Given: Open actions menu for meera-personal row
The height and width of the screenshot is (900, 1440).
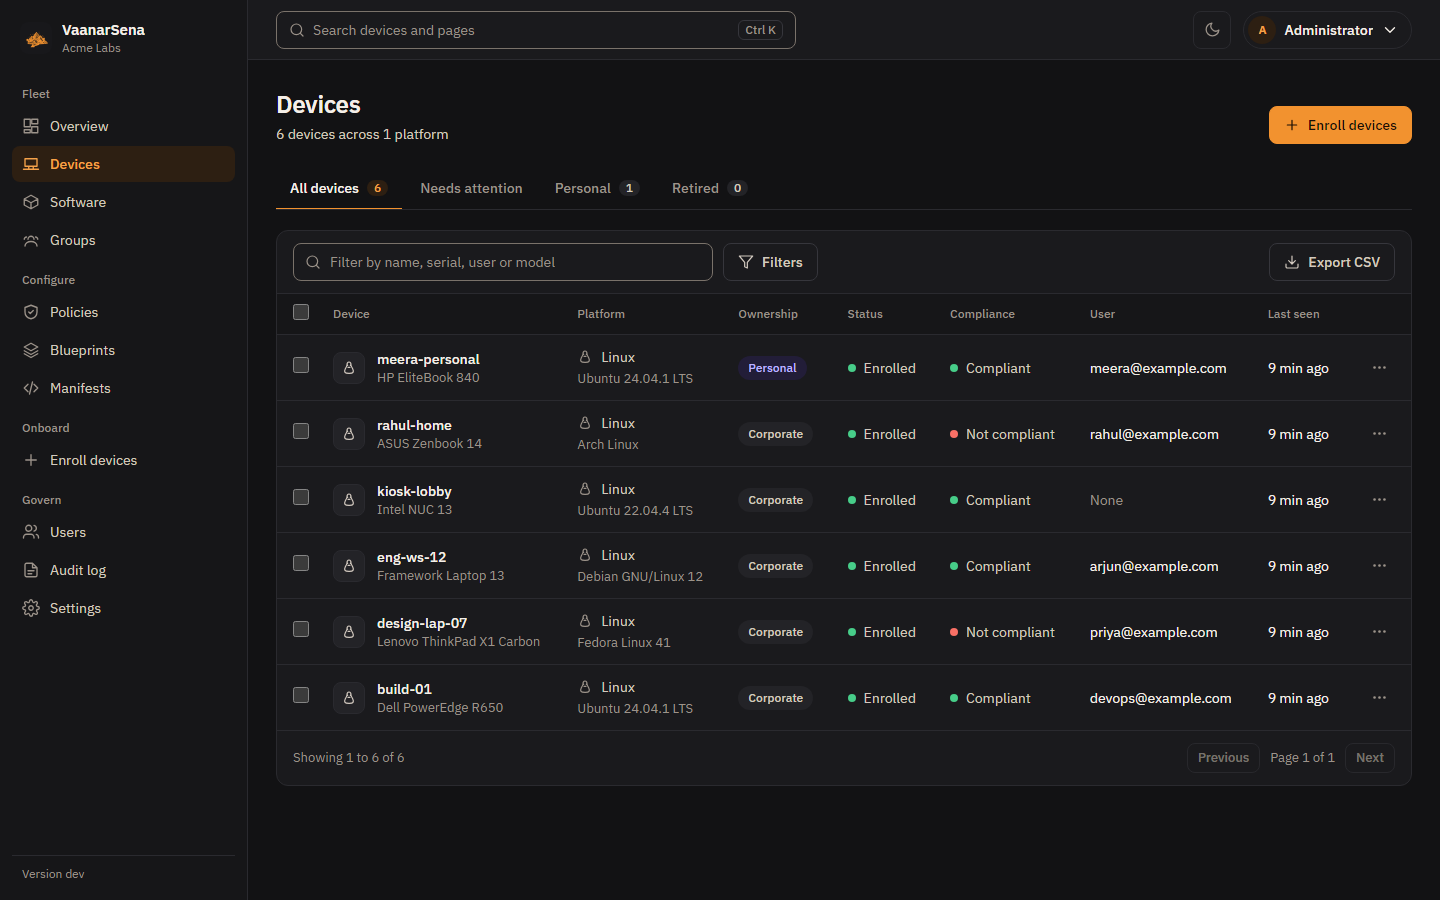Looking at the screenshot, I should [1379, 368].
